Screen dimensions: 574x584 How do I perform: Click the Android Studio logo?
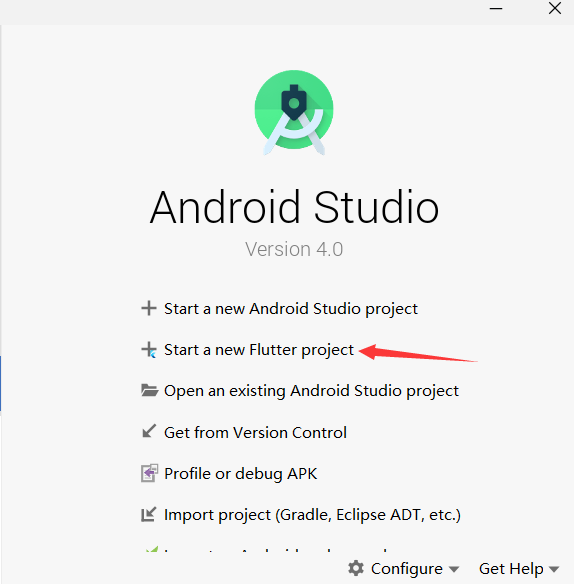pos(294,112)
